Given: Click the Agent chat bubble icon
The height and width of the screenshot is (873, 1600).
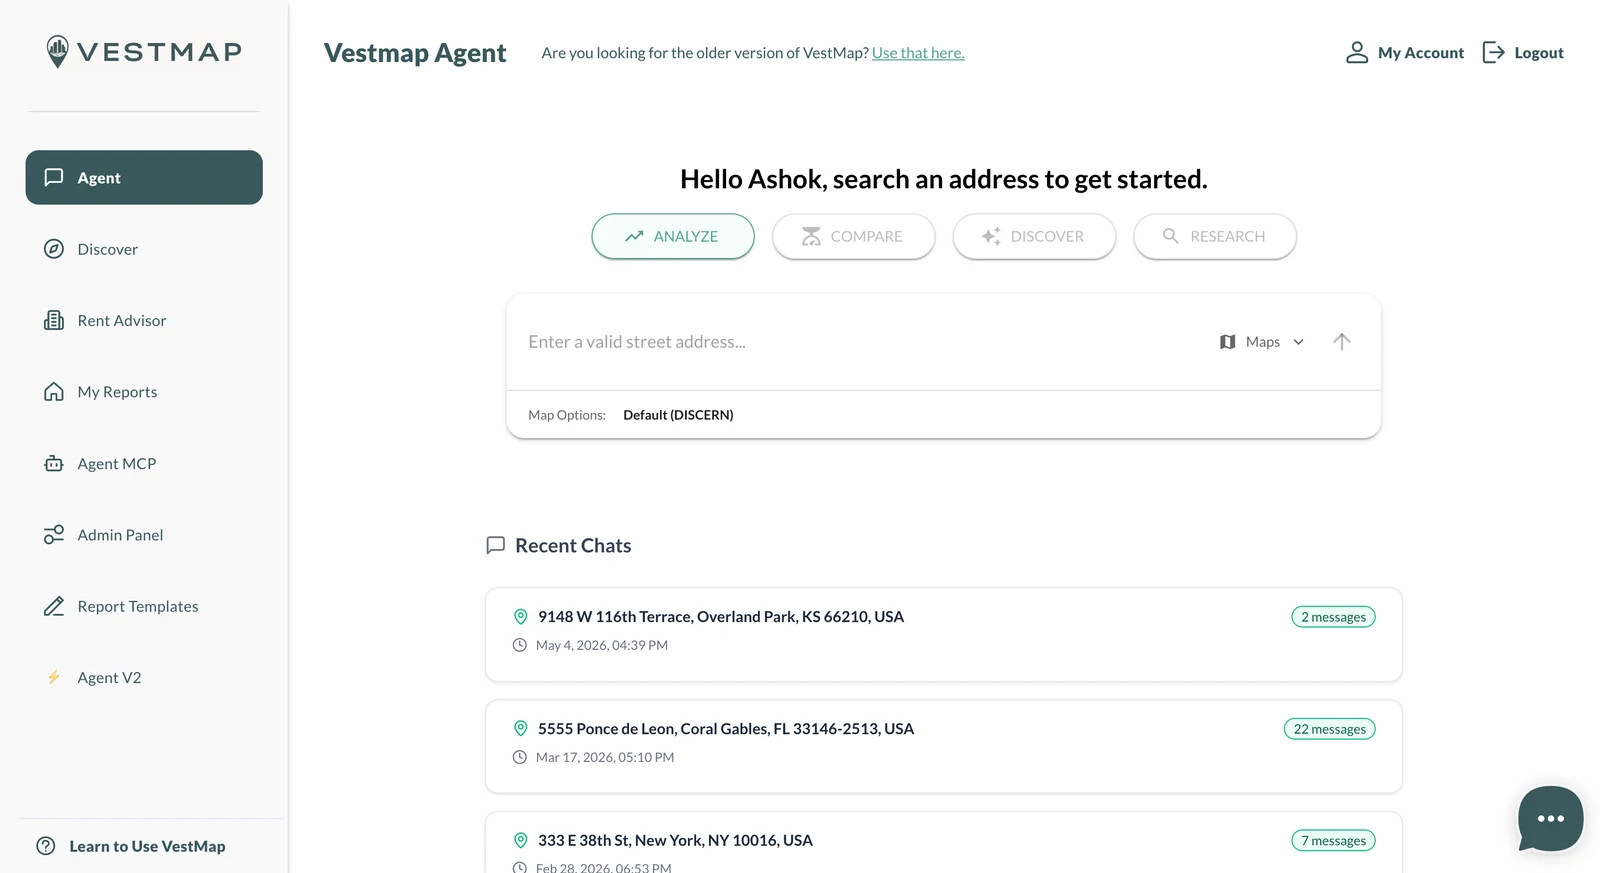Looking at the screenshot, I should point(54,177).
